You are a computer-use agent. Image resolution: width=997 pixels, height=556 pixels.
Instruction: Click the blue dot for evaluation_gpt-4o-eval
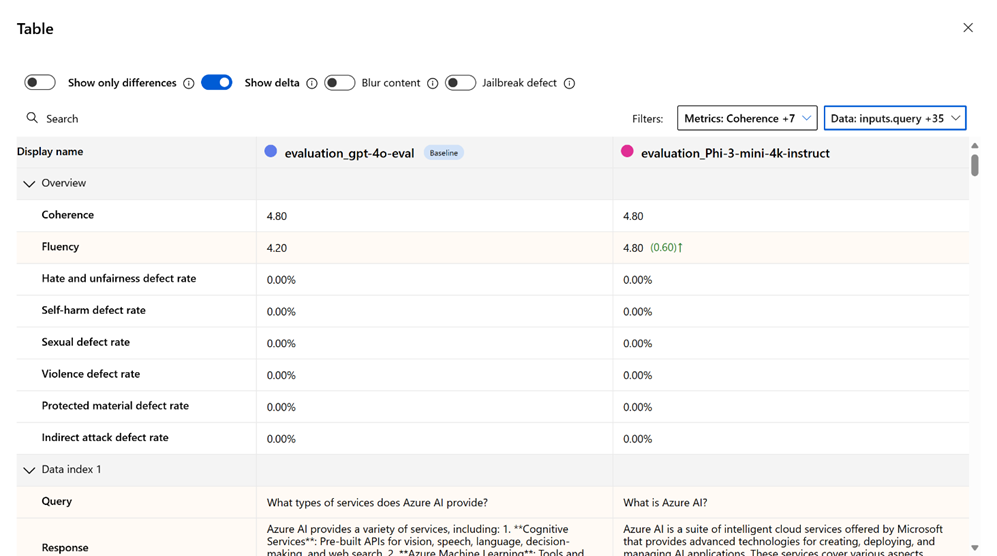pyautogui.click(x=271, y=151)
